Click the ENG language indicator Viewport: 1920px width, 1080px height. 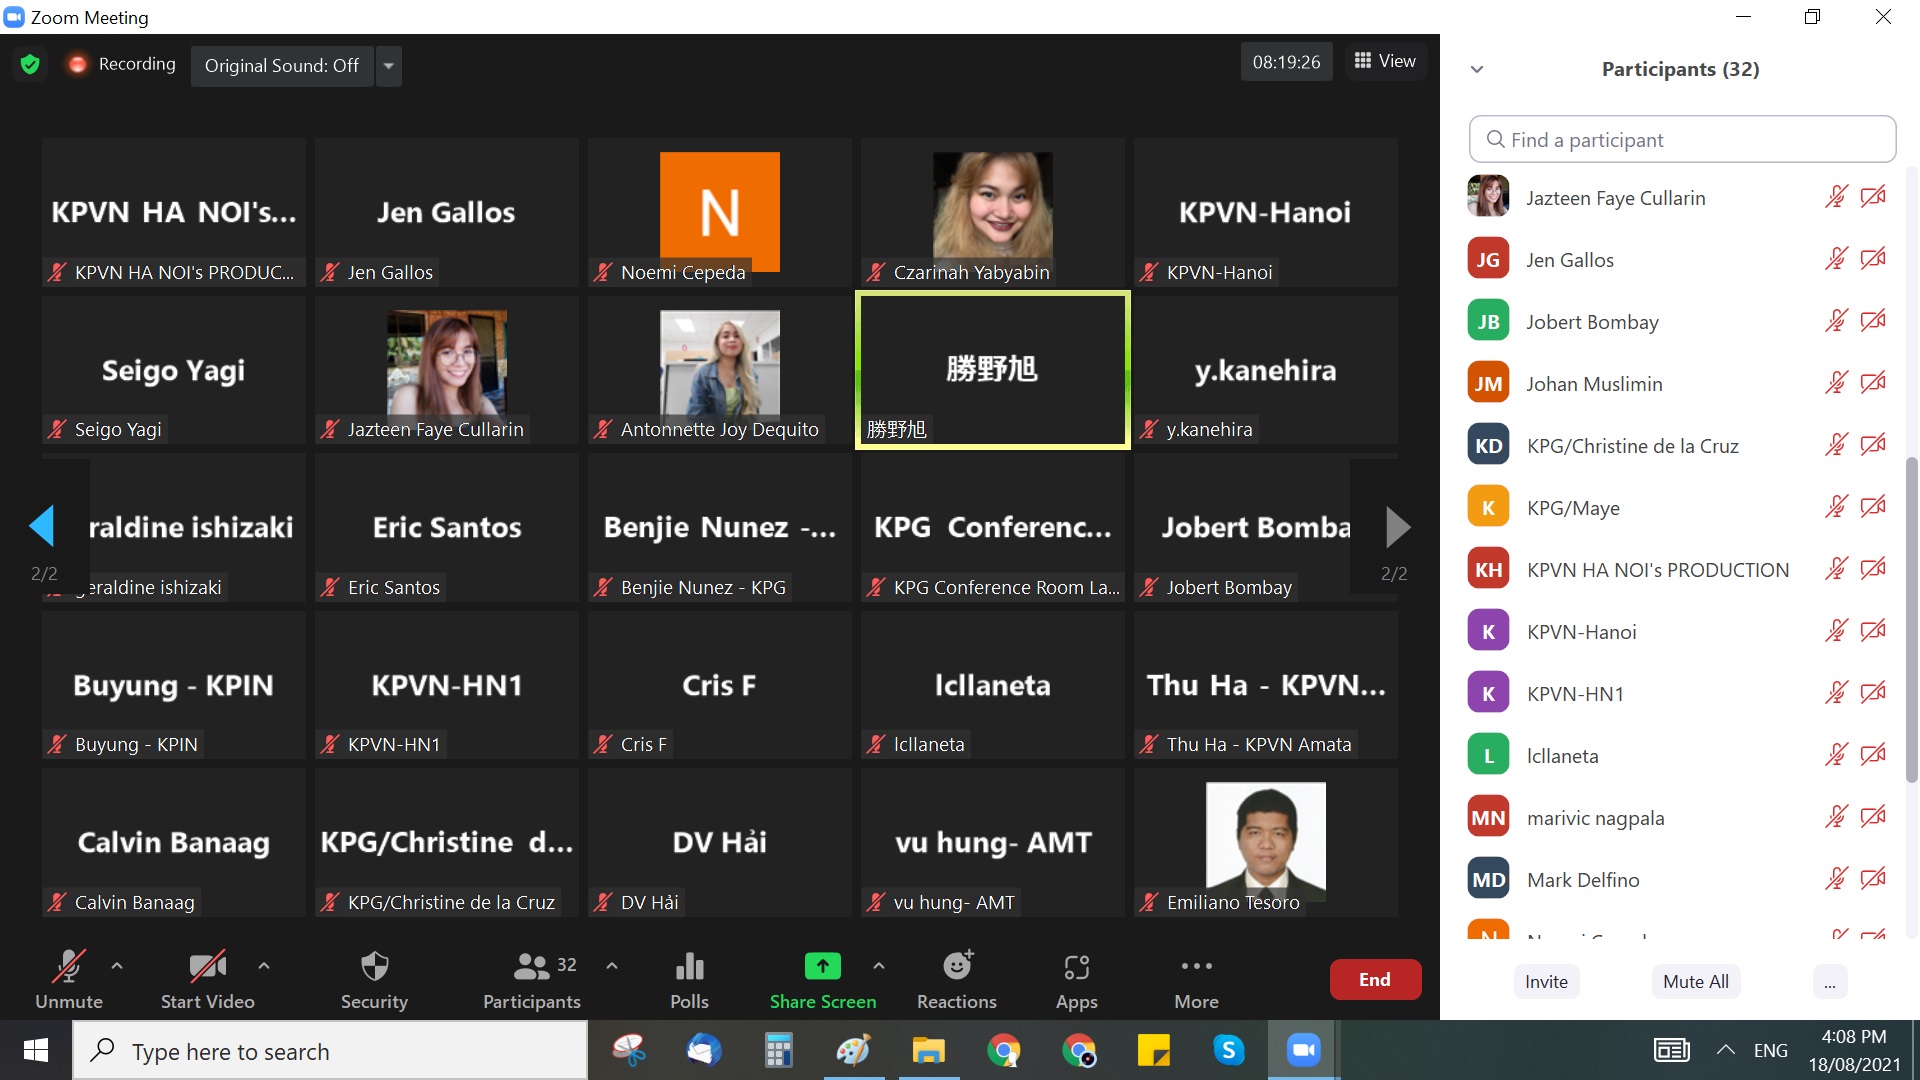[x=1770, y=1051]
